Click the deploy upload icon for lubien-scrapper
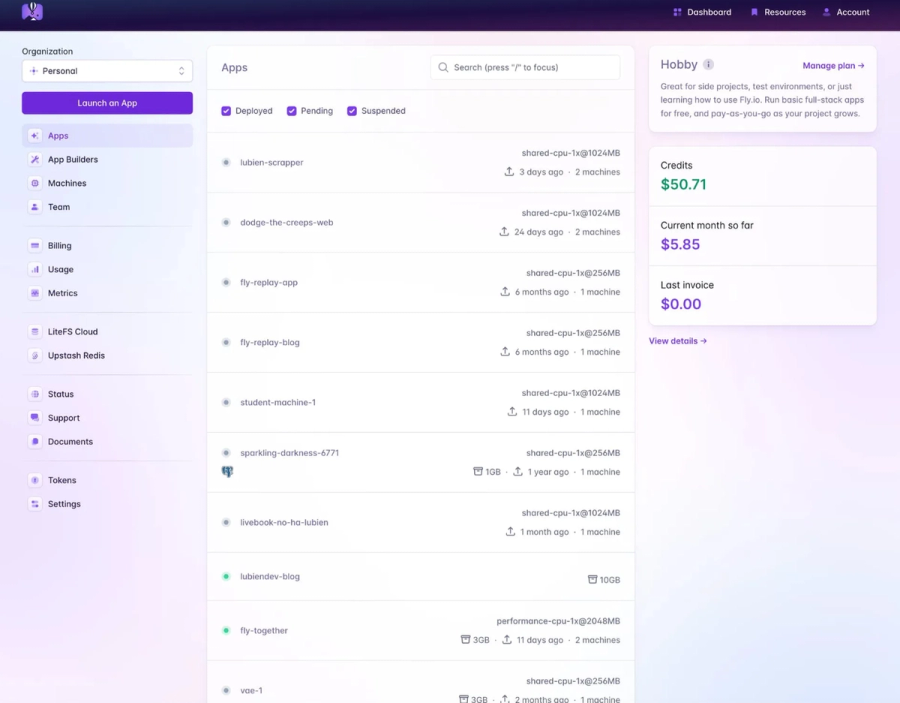The height and width of the screenshot is (703, 900). (x=509, y=172)
